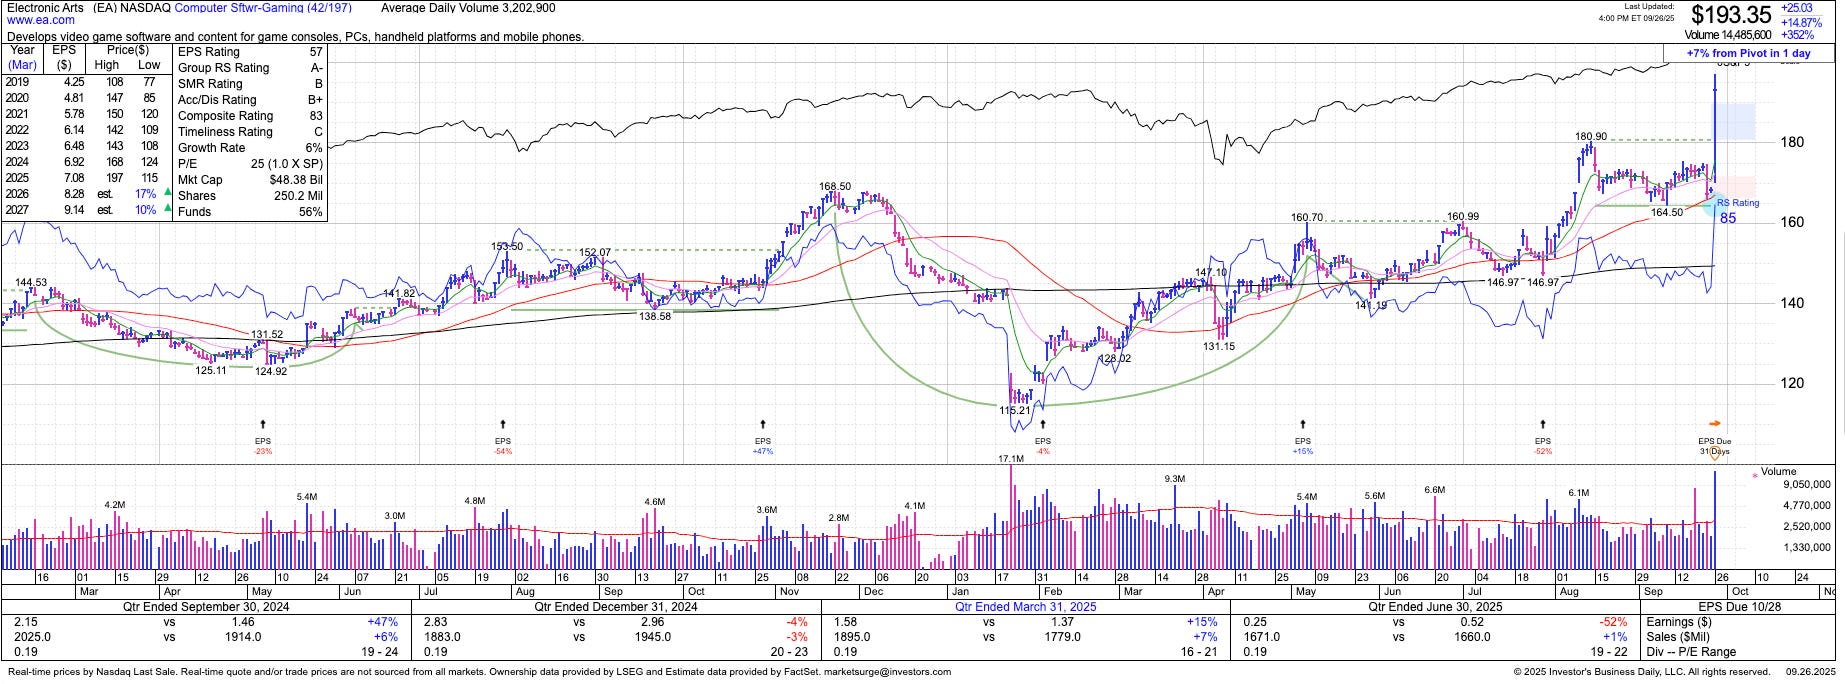Click the blue (Mar) fiscal year label

coord(22,65)
